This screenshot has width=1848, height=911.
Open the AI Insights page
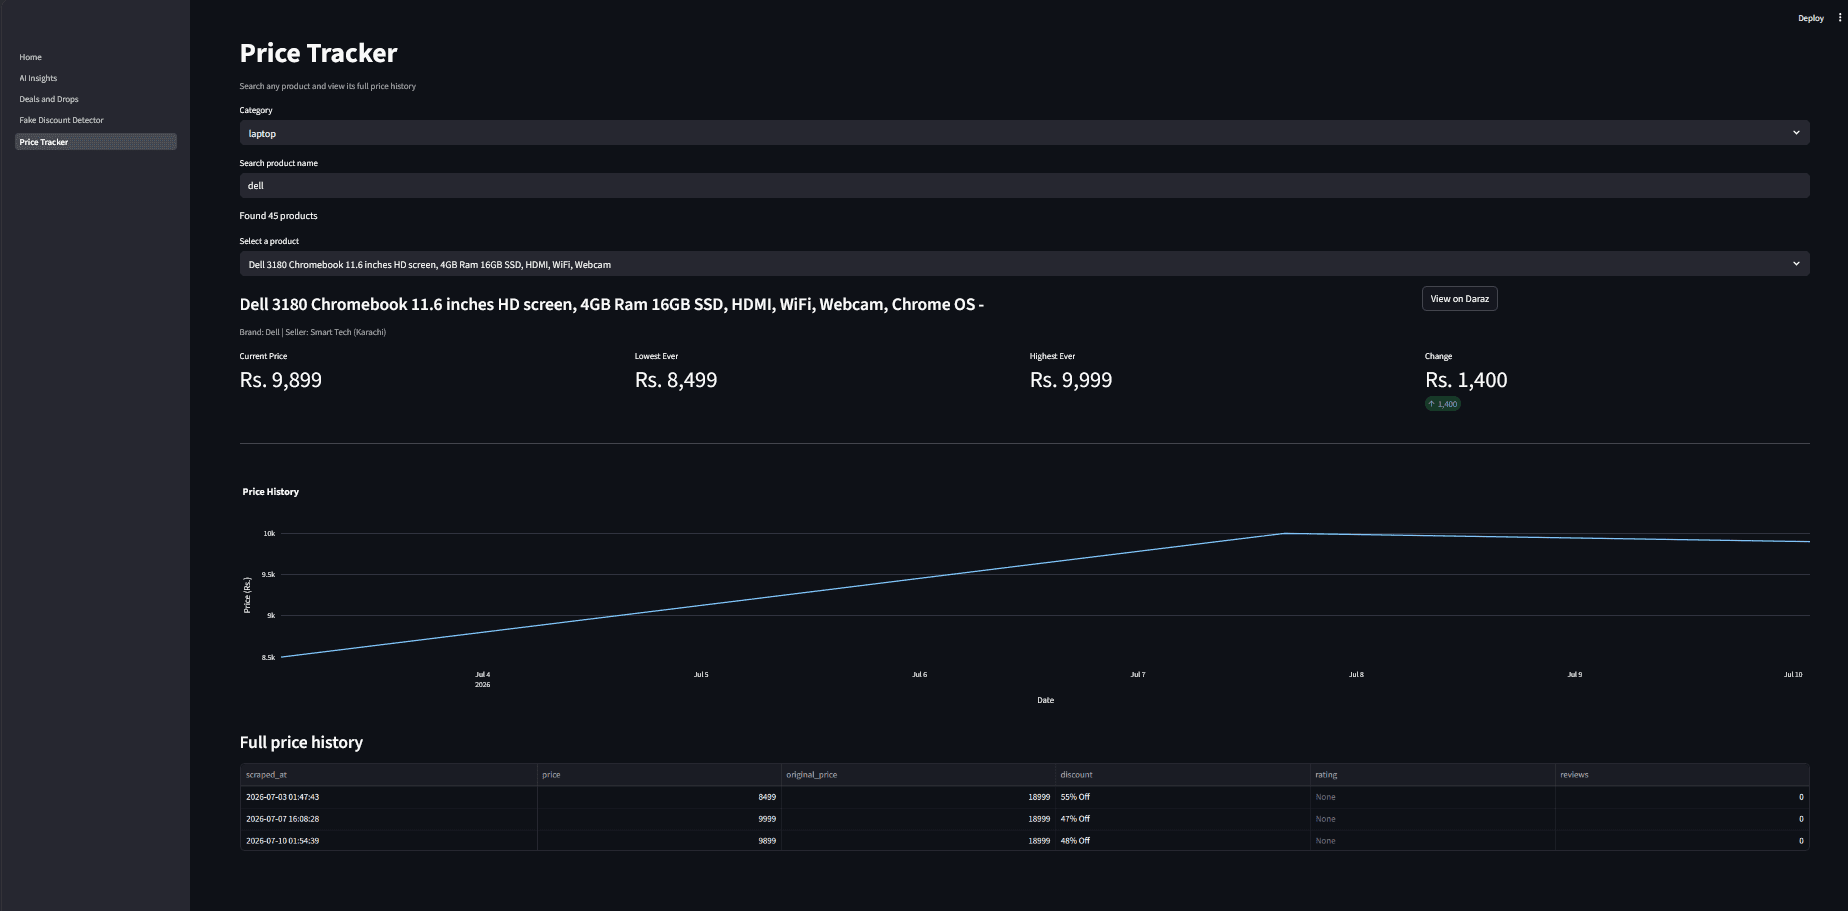click(38, 78)
